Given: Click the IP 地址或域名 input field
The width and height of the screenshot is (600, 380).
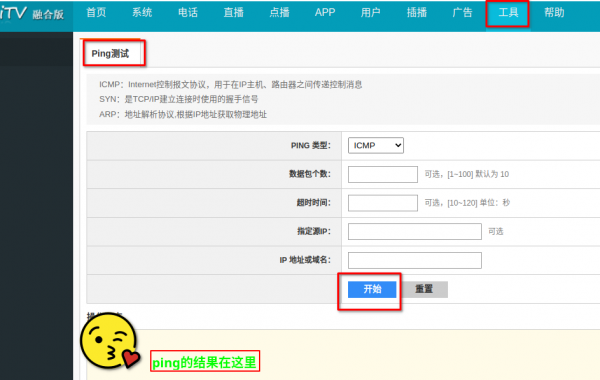Looking at the screenshot, I should point(415,260).
